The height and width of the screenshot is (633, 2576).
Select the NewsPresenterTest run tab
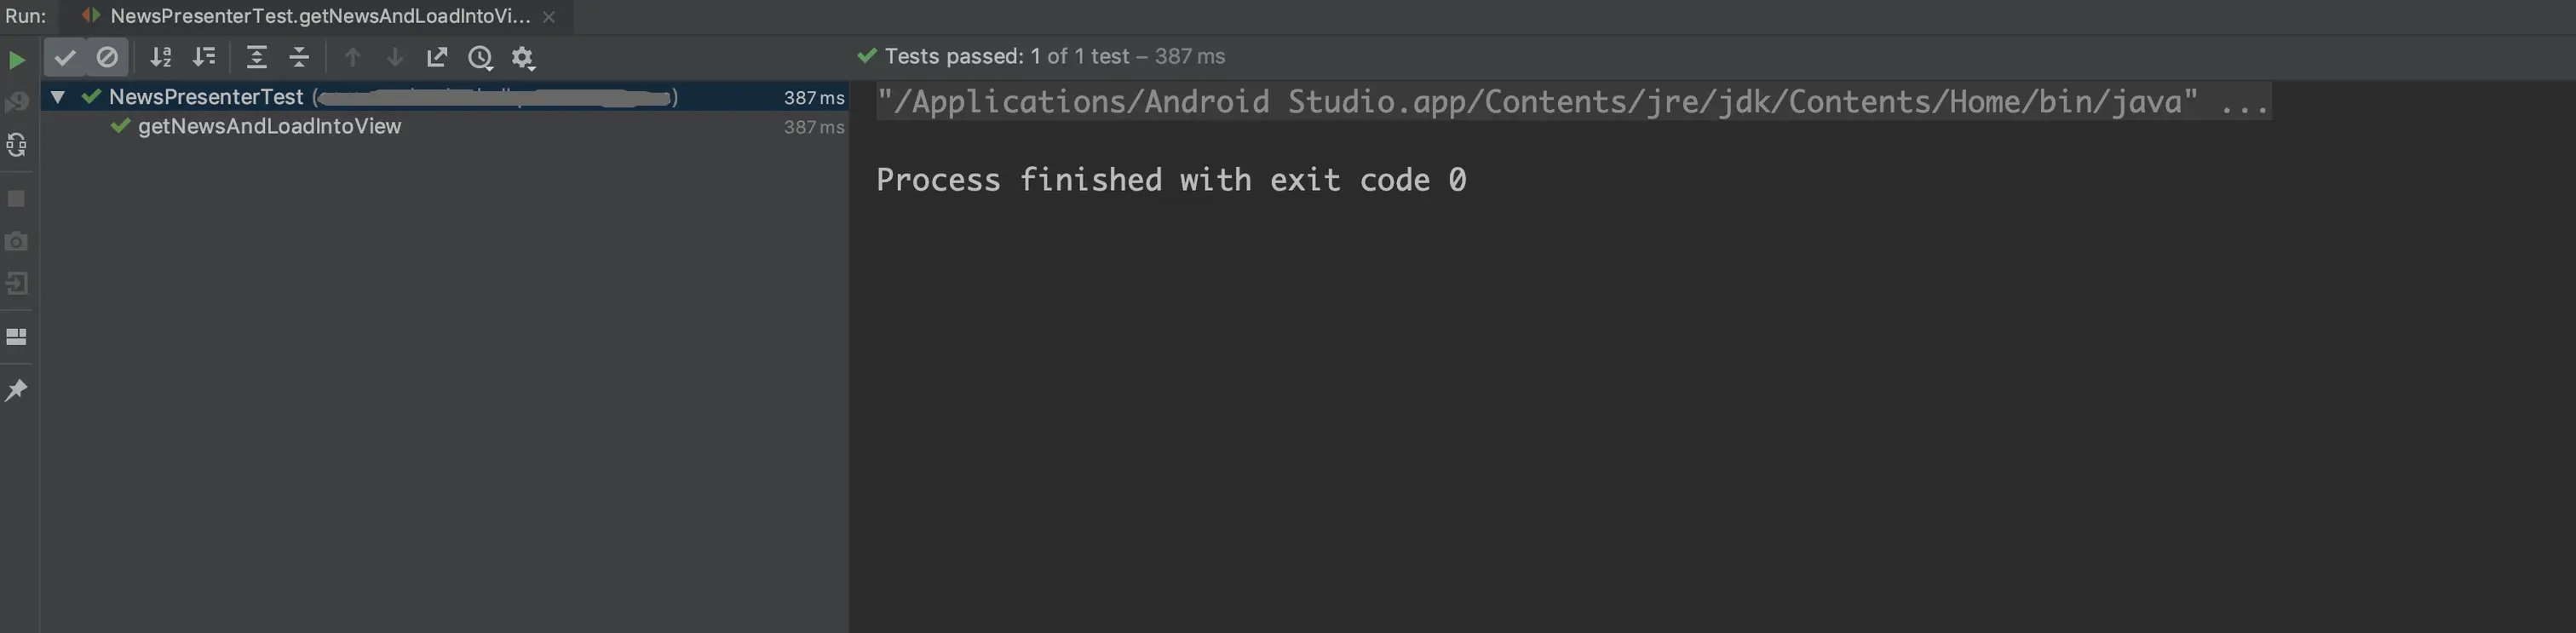[319, 16]
